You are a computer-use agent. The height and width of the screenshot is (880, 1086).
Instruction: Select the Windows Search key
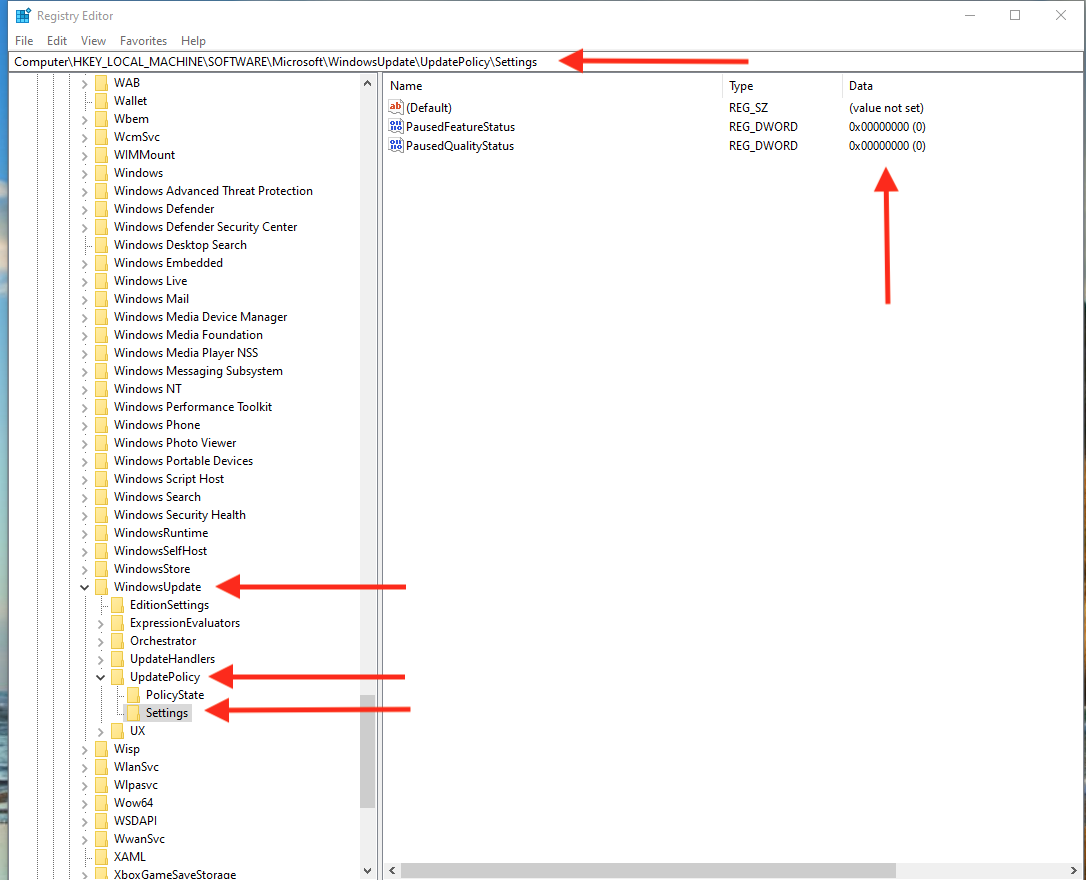click(x=157, y=497)
